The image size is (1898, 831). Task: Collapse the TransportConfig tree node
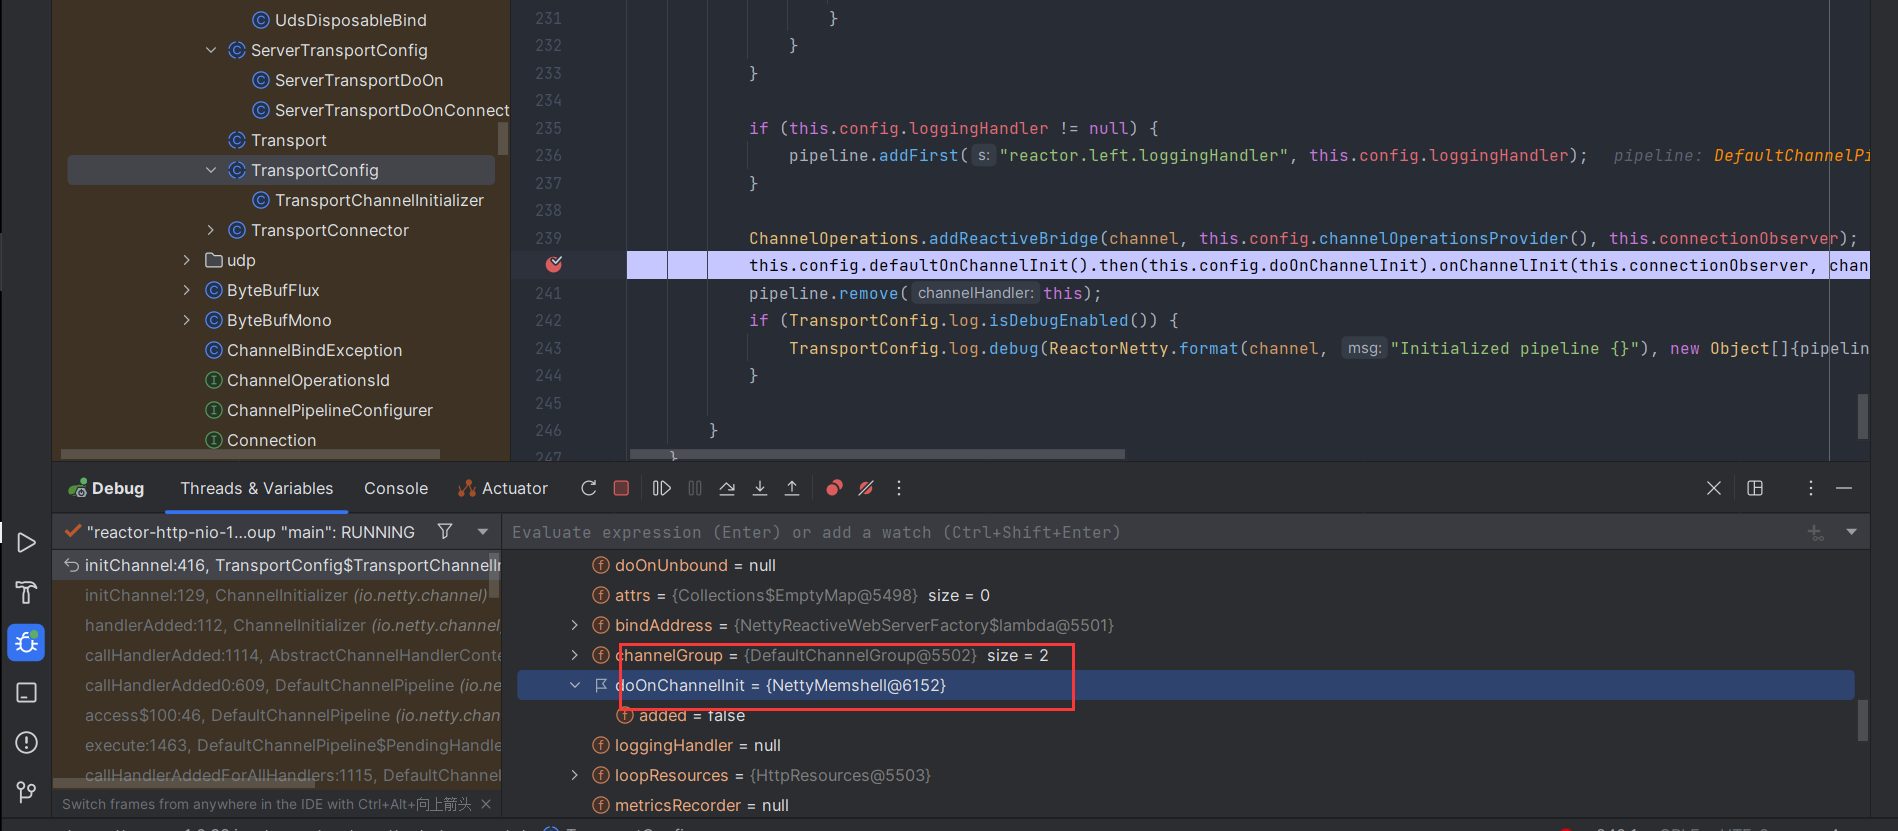point(211,170)
